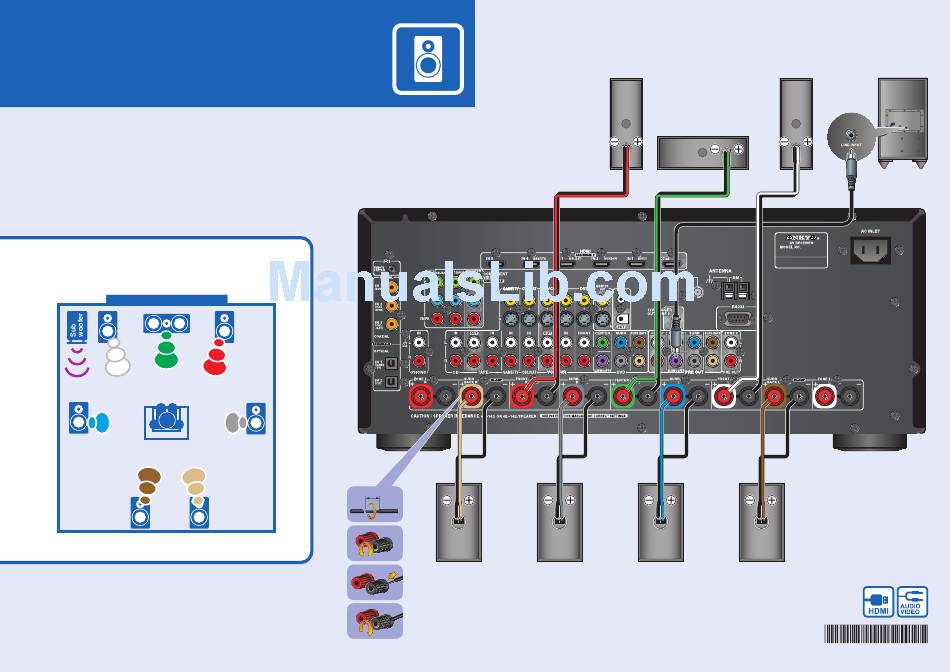Click the tall speaker wired with red cable
The height and width of the screenshot is (672, 950).
(x=626, y=124)
